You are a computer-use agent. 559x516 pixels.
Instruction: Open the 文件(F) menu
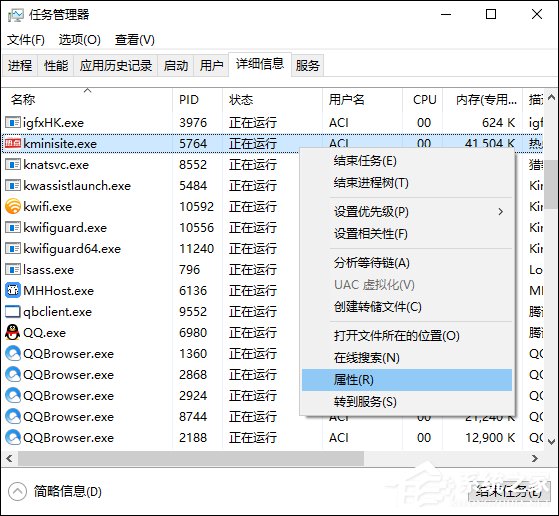[x=26, y=40]
